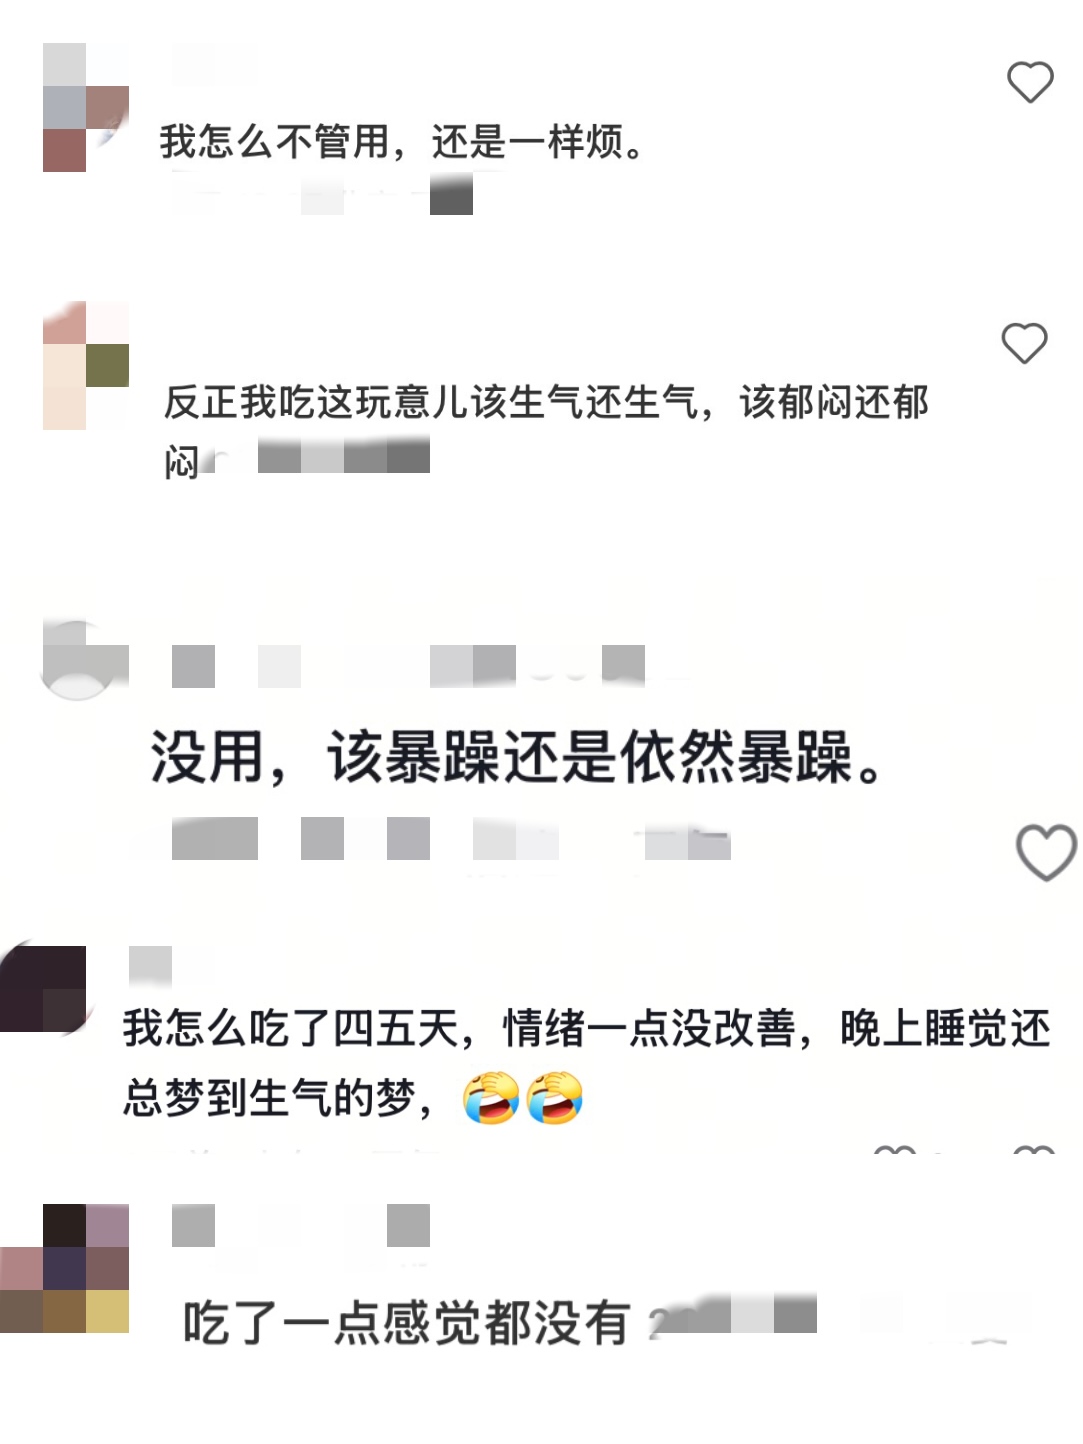Open the dark avatar of fourth commenter
1083x1444 pixels.
[x=43, y=988]
